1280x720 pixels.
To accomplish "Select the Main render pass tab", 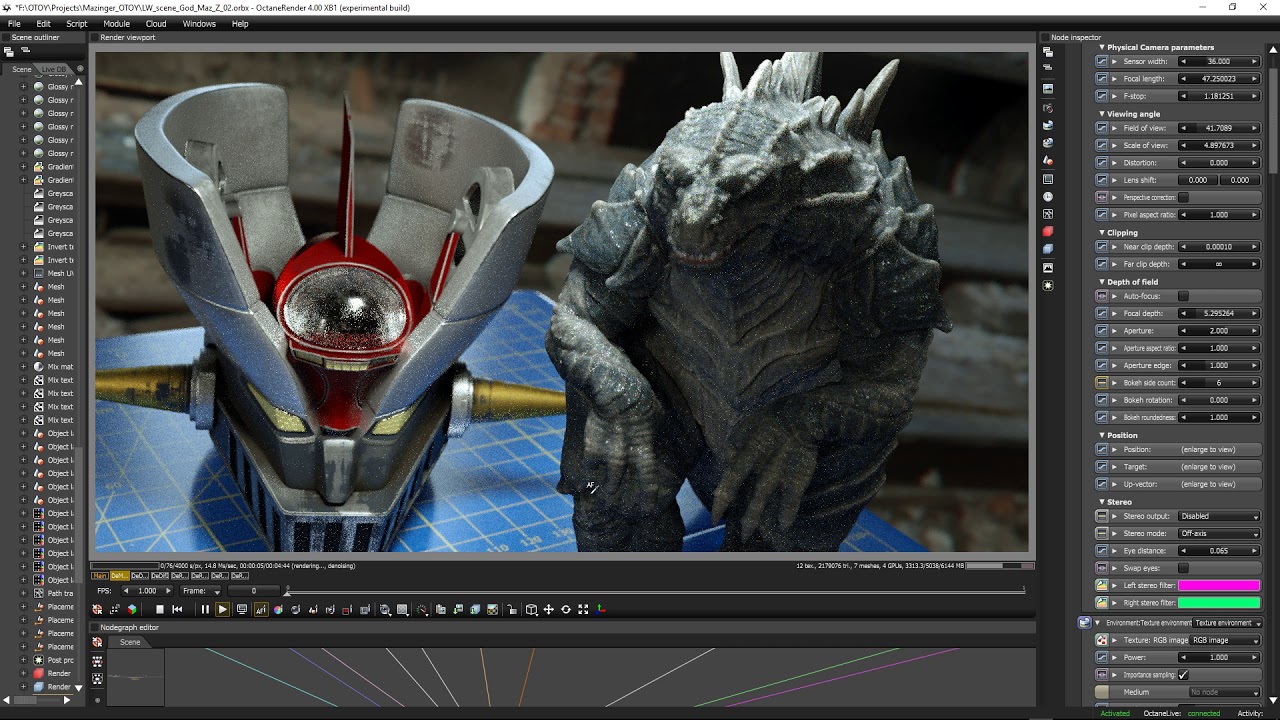I will click(100, 576).
